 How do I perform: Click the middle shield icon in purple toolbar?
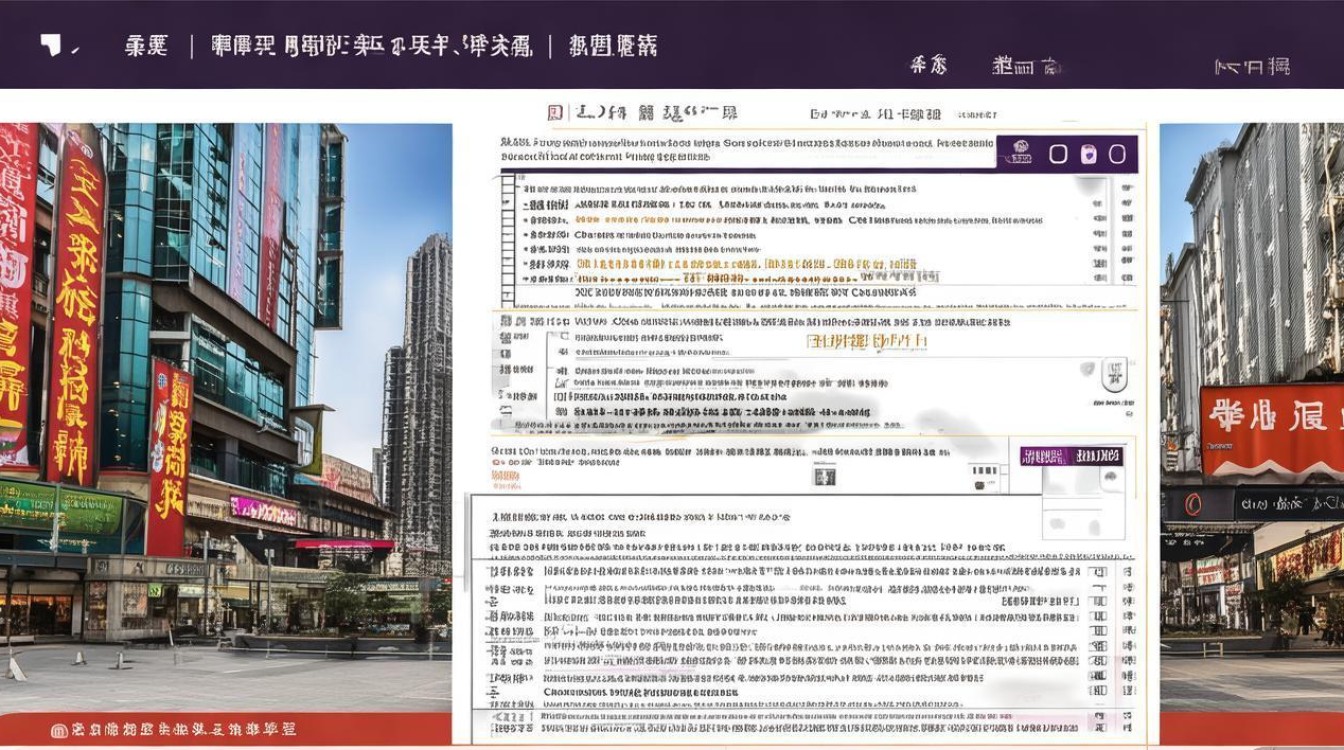1089,154
